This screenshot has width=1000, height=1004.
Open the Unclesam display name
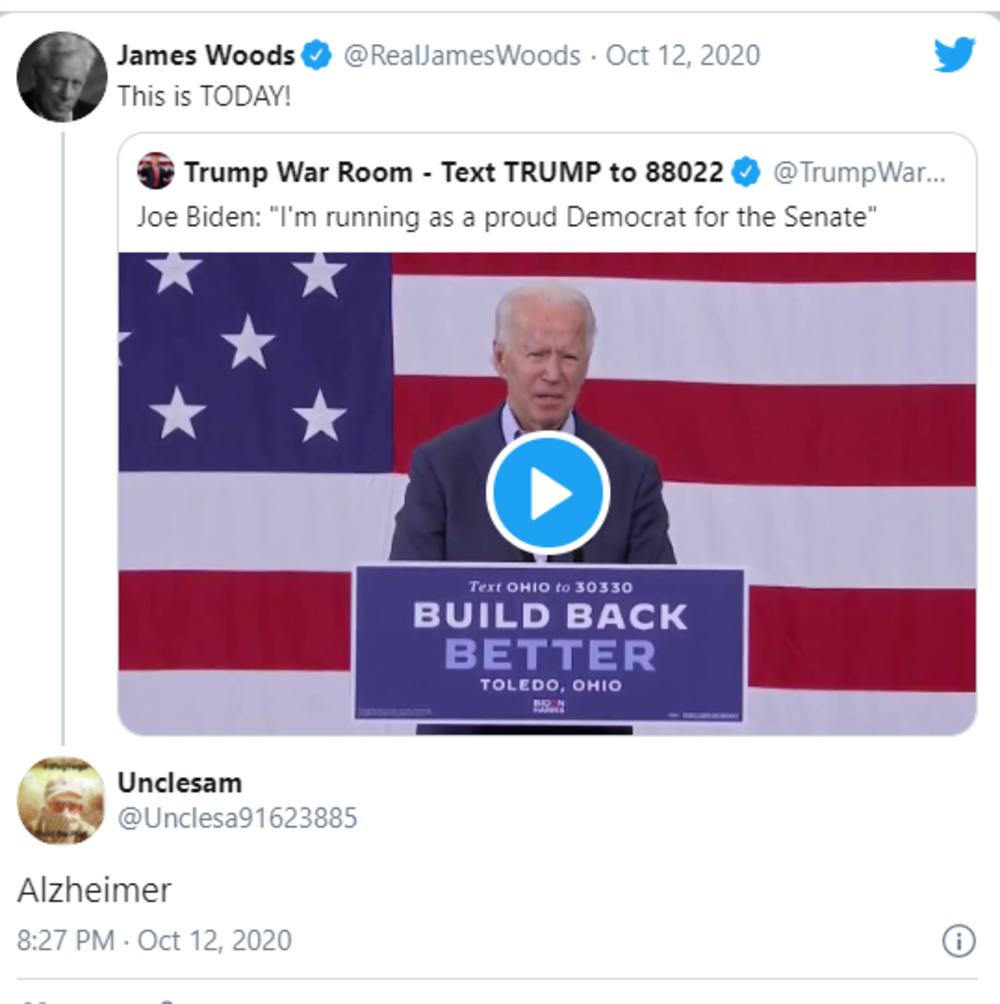tap(180, 782)
